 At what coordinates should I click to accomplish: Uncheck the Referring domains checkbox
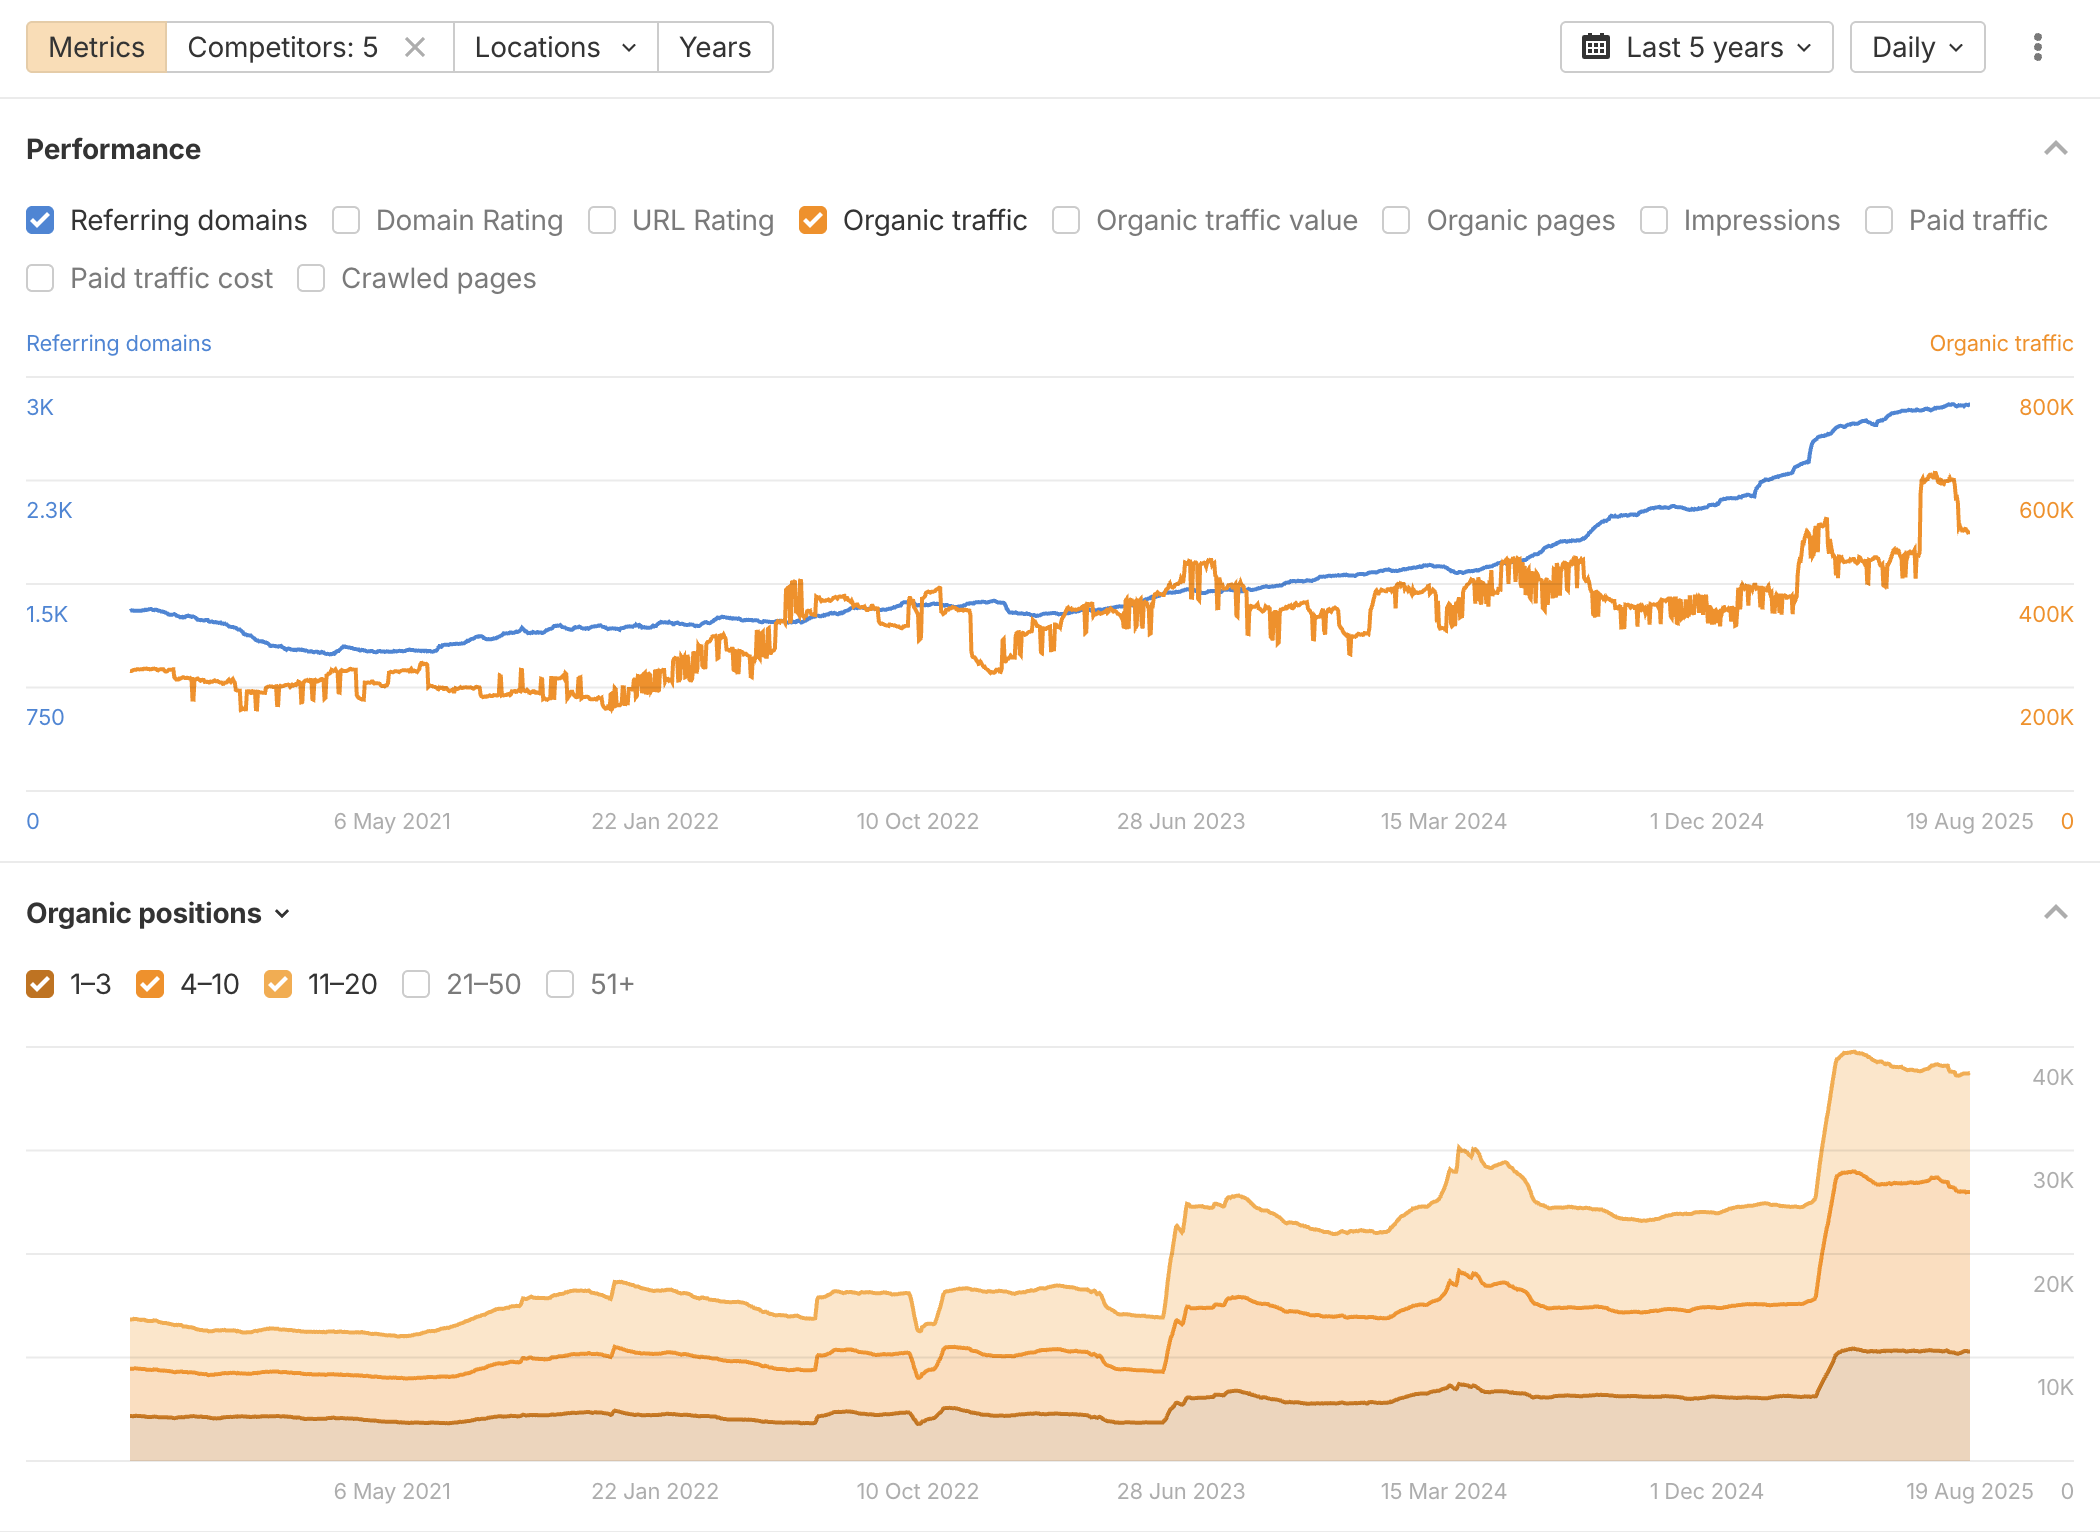click(x=40, y=220)
